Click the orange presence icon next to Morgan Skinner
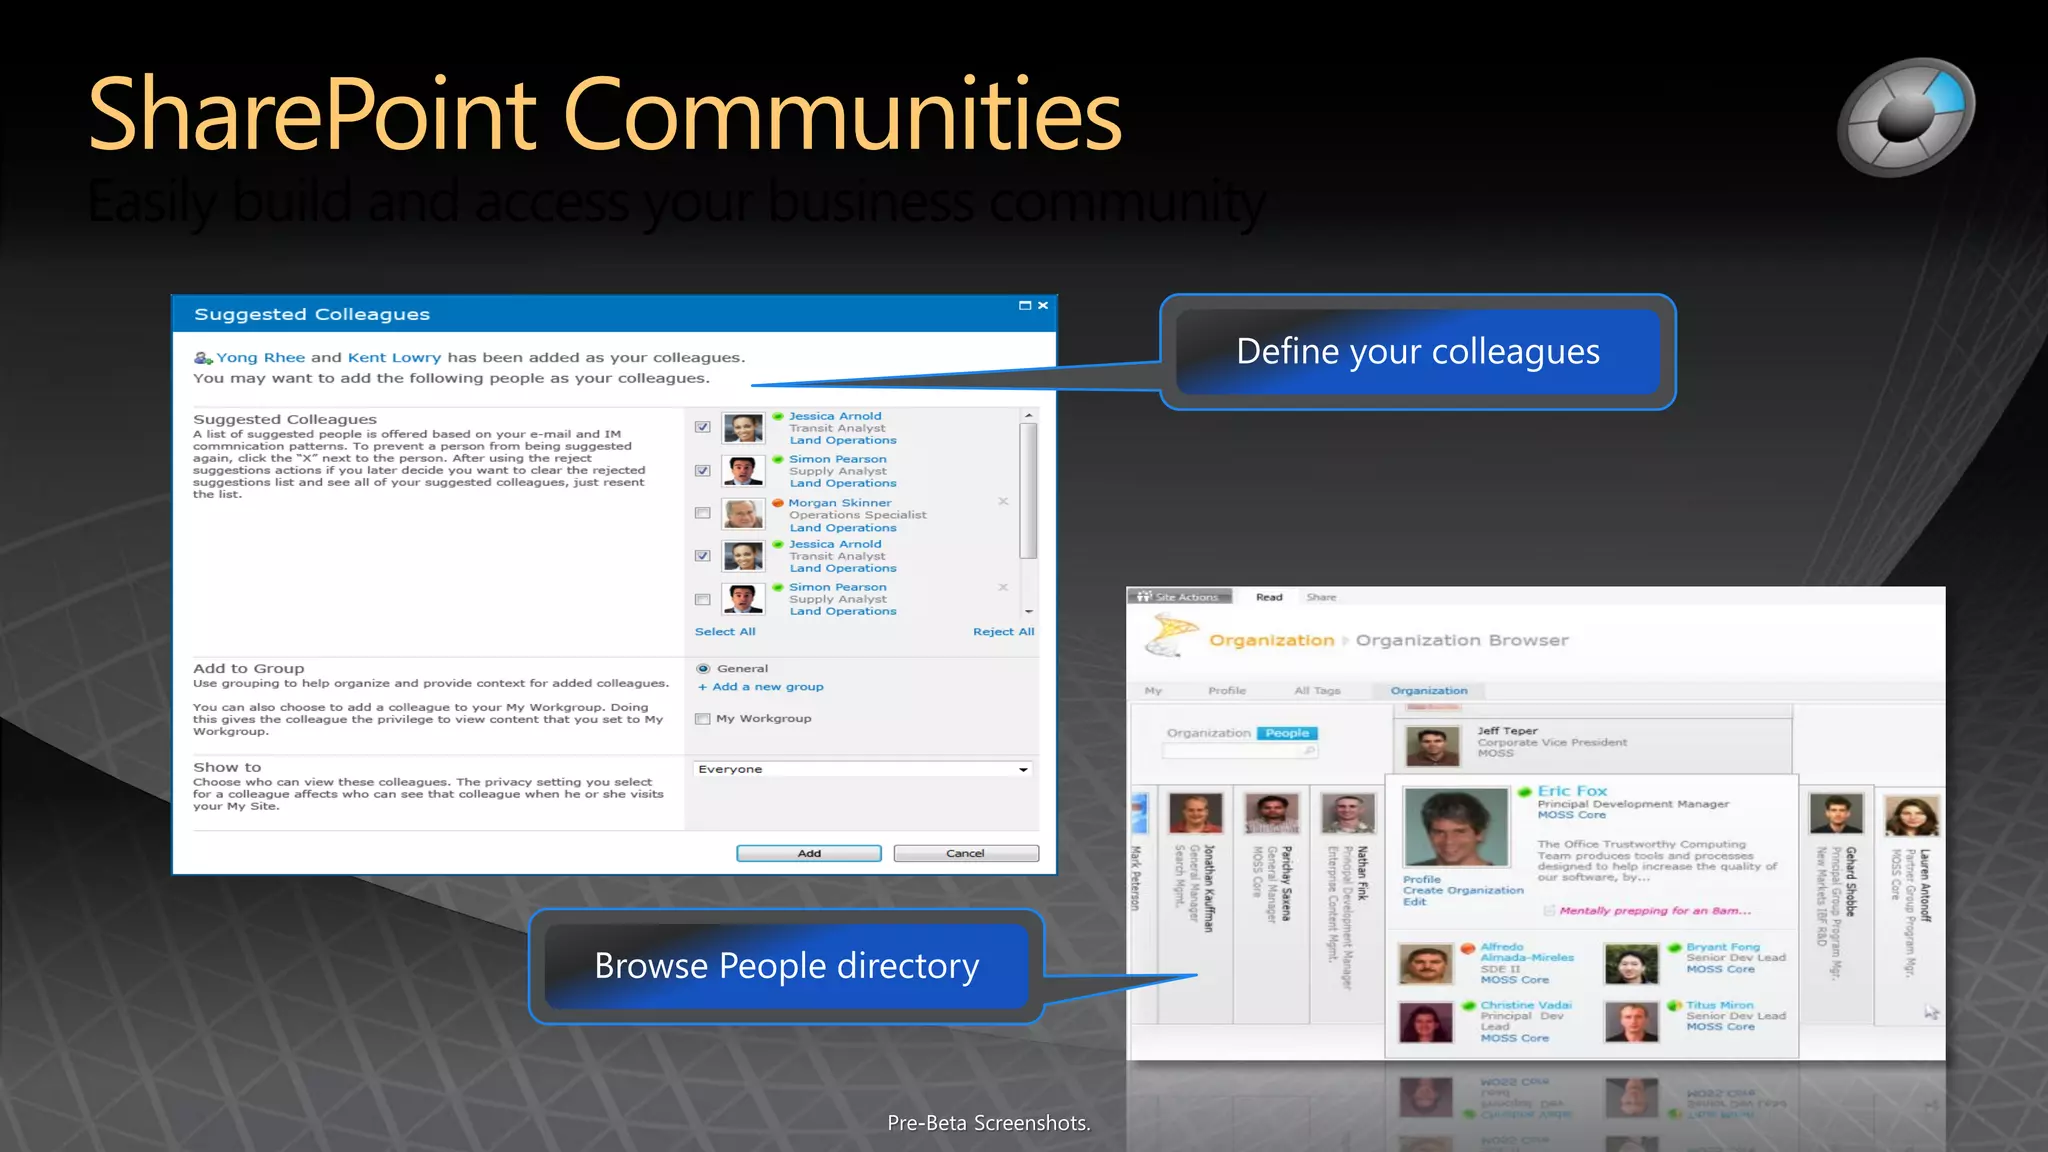2048x1152 pixels. pyautogui.click(x=778, y=503)
